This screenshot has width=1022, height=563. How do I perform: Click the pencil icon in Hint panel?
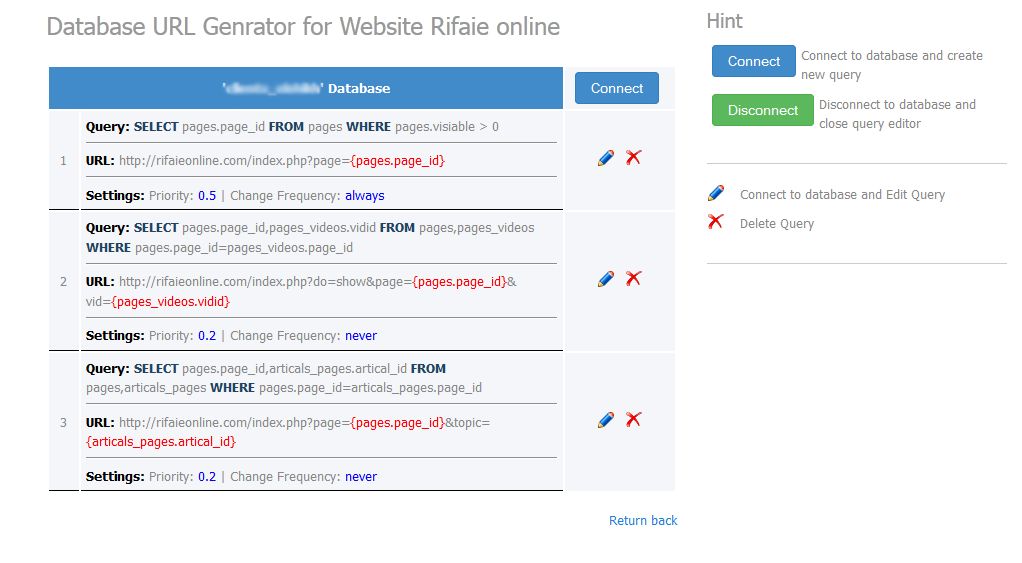click(716, 194)
